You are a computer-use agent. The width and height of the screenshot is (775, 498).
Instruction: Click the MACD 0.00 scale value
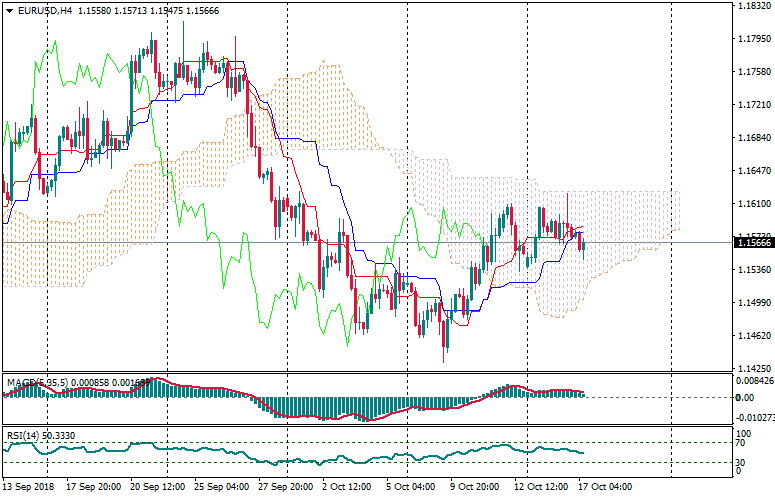tap(744, 397)
